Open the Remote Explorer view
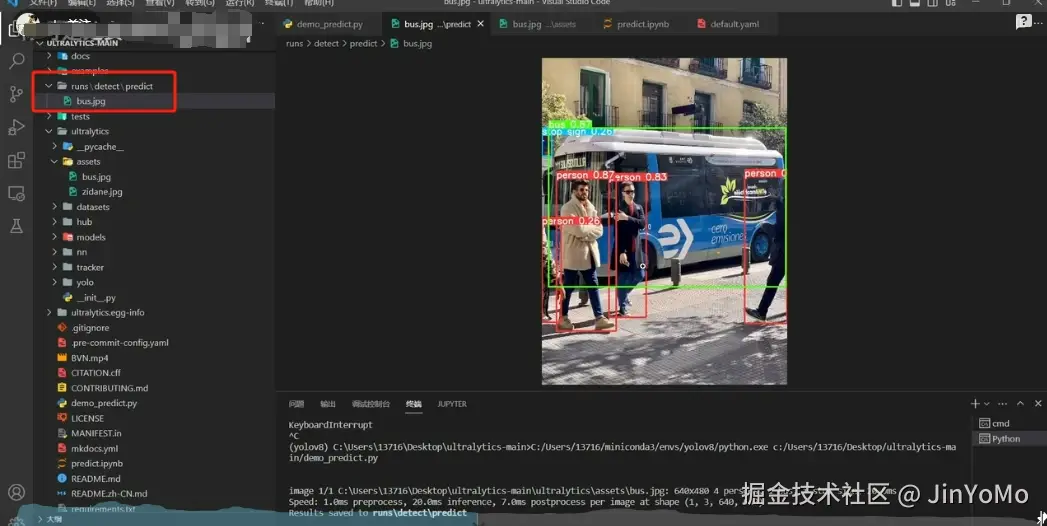 coord(17,194)
